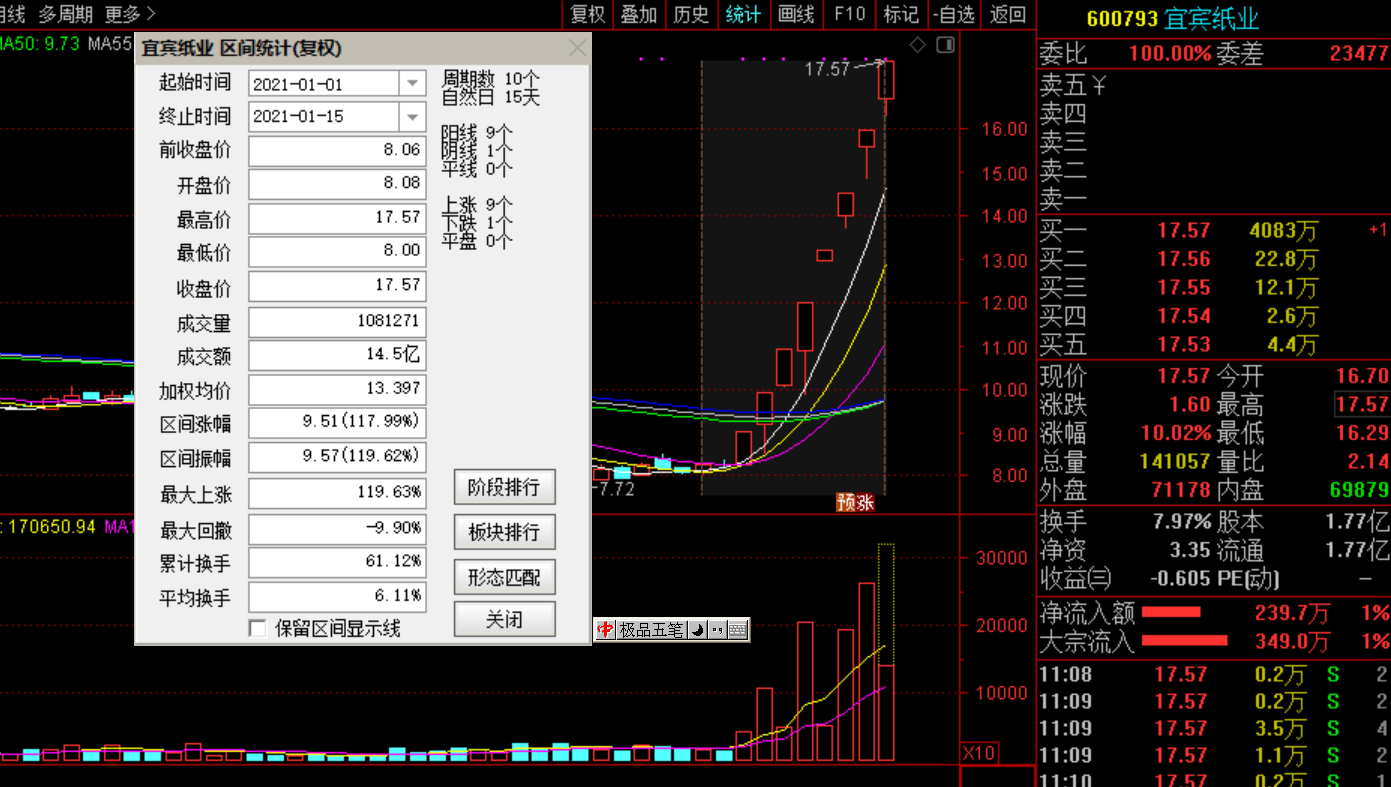Click the red 中 input method icon
Viewport: 1391px width, 787px height.
(605, 630)
